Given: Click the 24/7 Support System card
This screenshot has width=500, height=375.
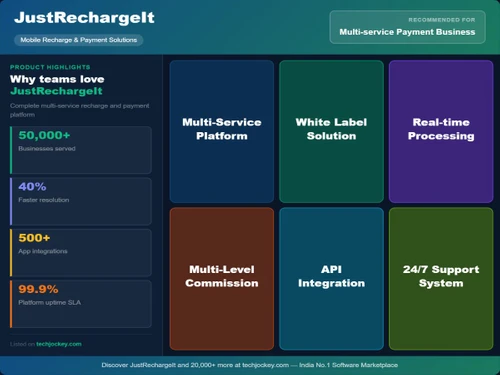Looking at the screenshot, I should coord(441,279).
